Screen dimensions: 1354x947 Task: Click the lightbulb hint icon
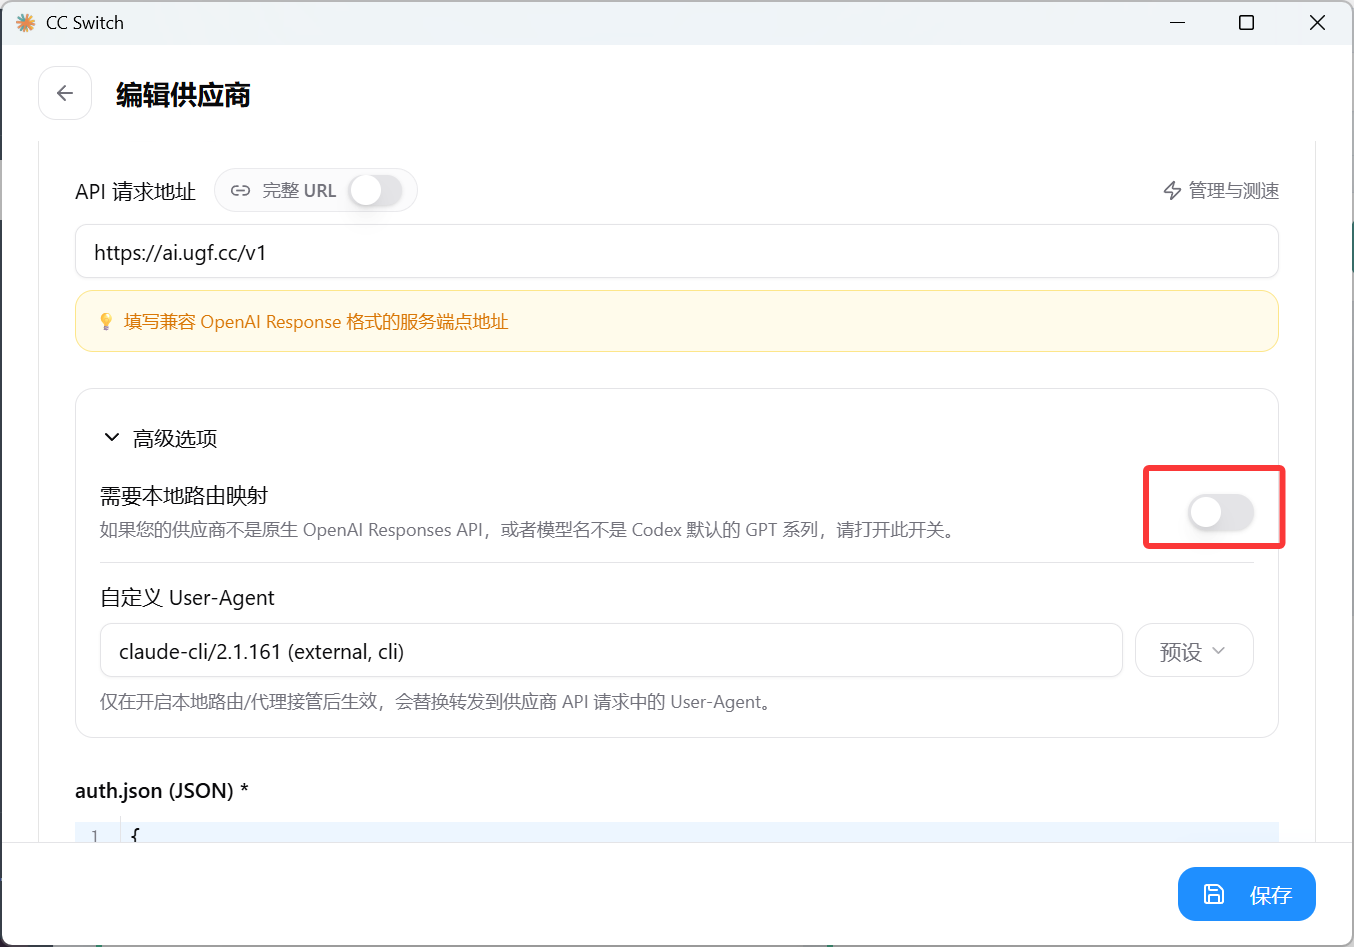(x=106, y=322)
